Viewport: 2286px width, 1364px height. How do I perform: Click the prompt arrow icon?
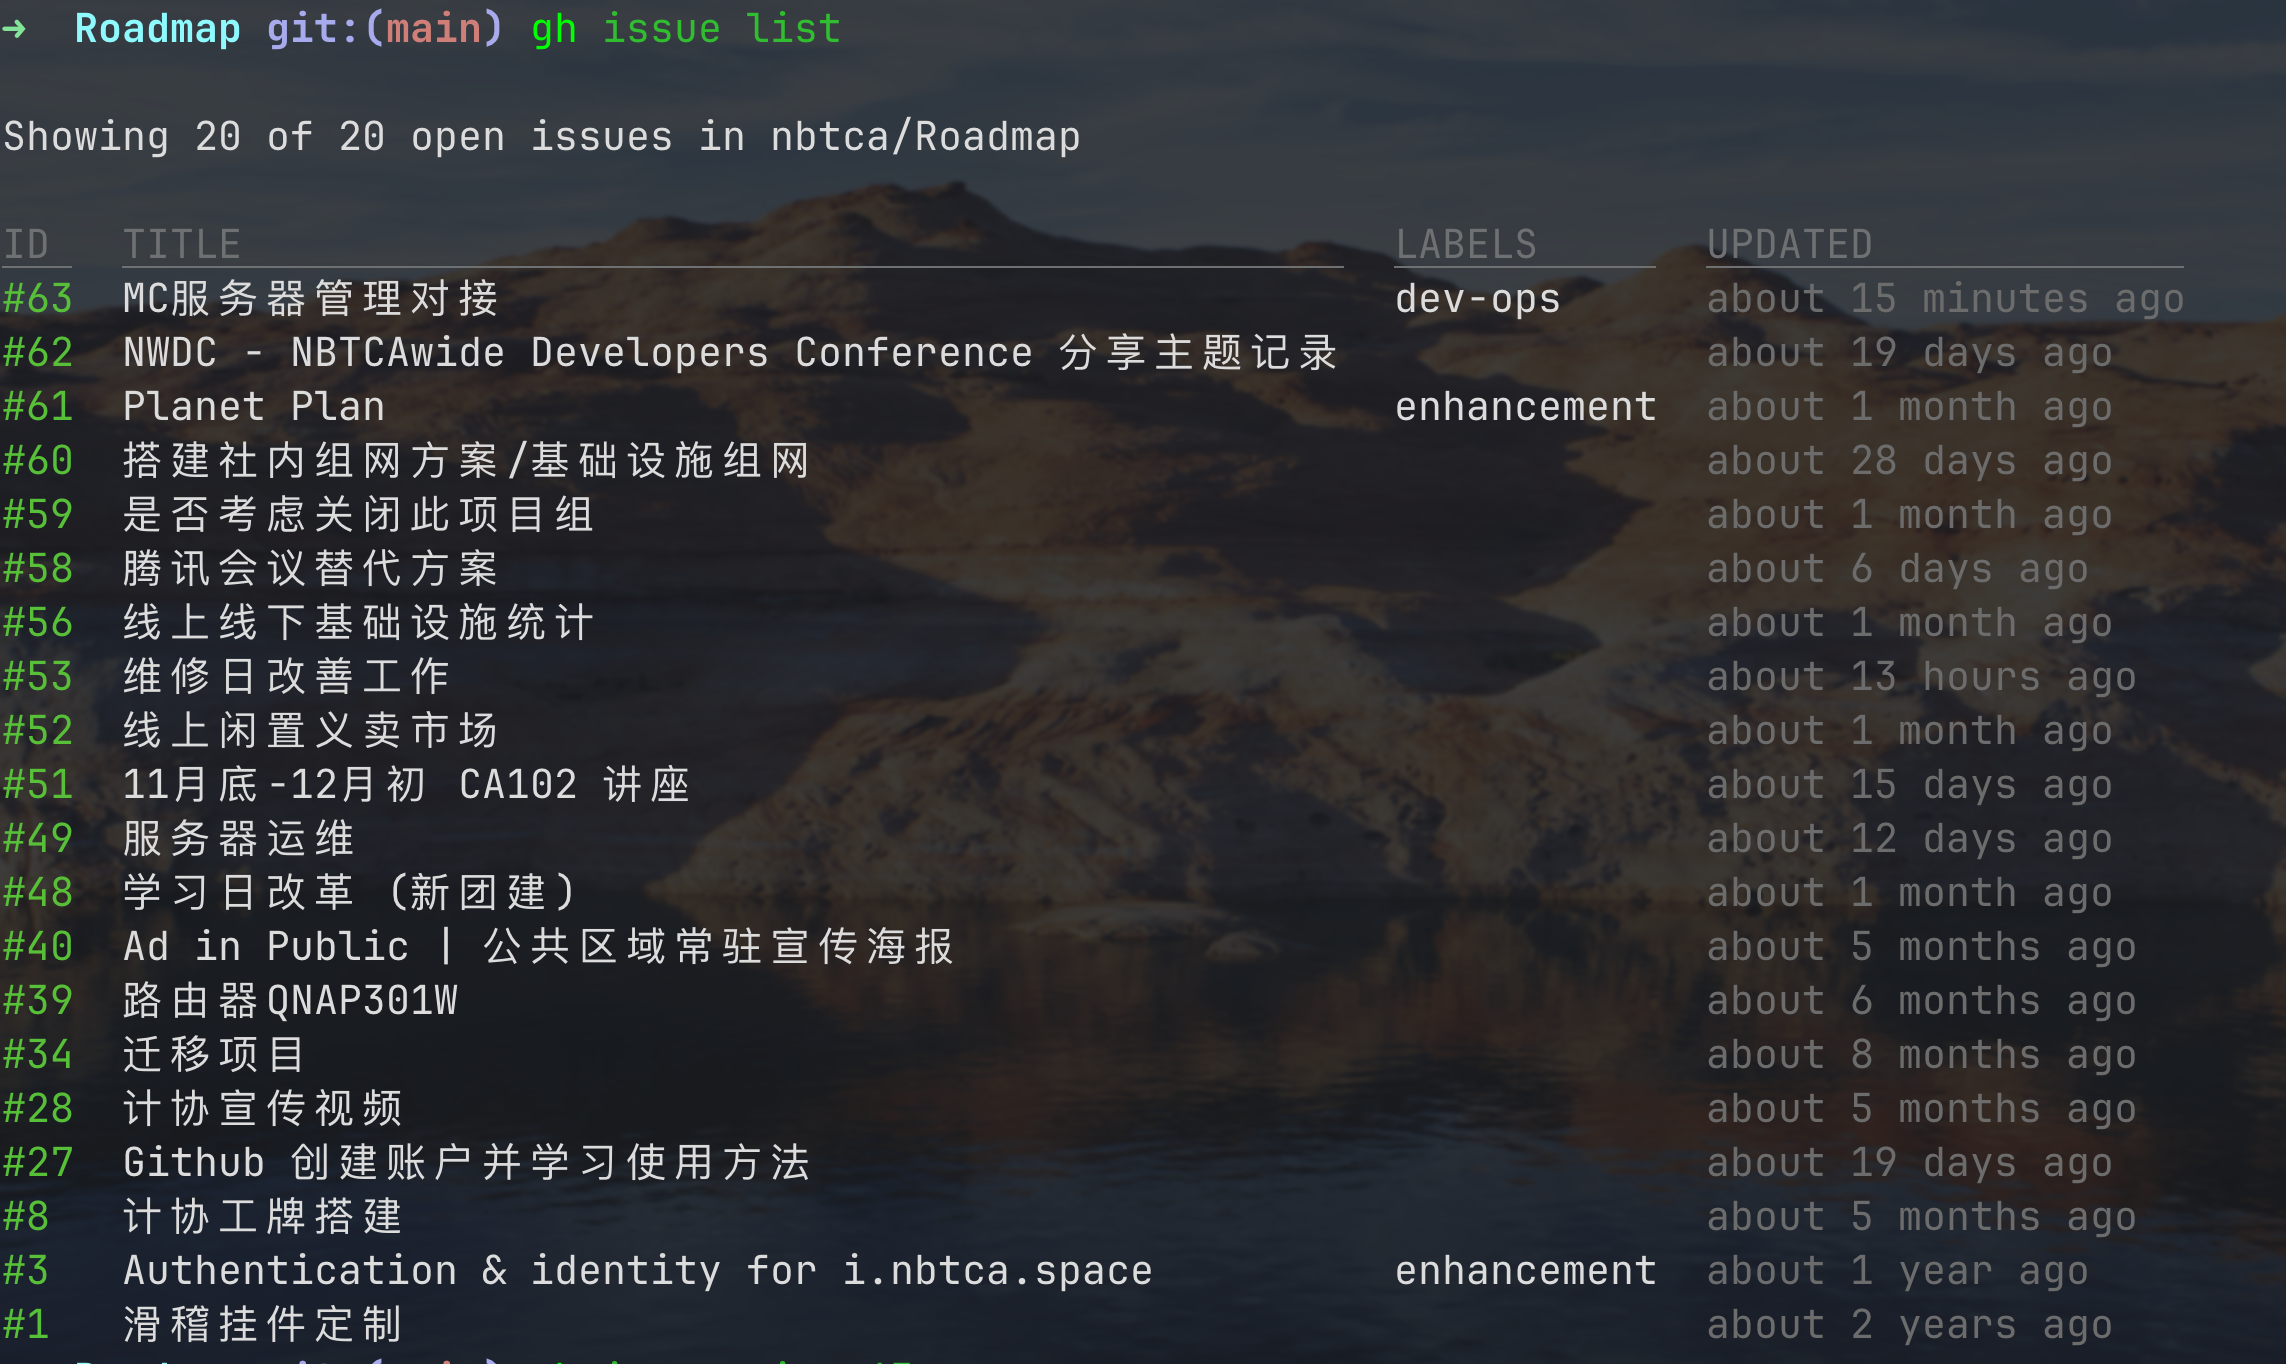[15, 29]
